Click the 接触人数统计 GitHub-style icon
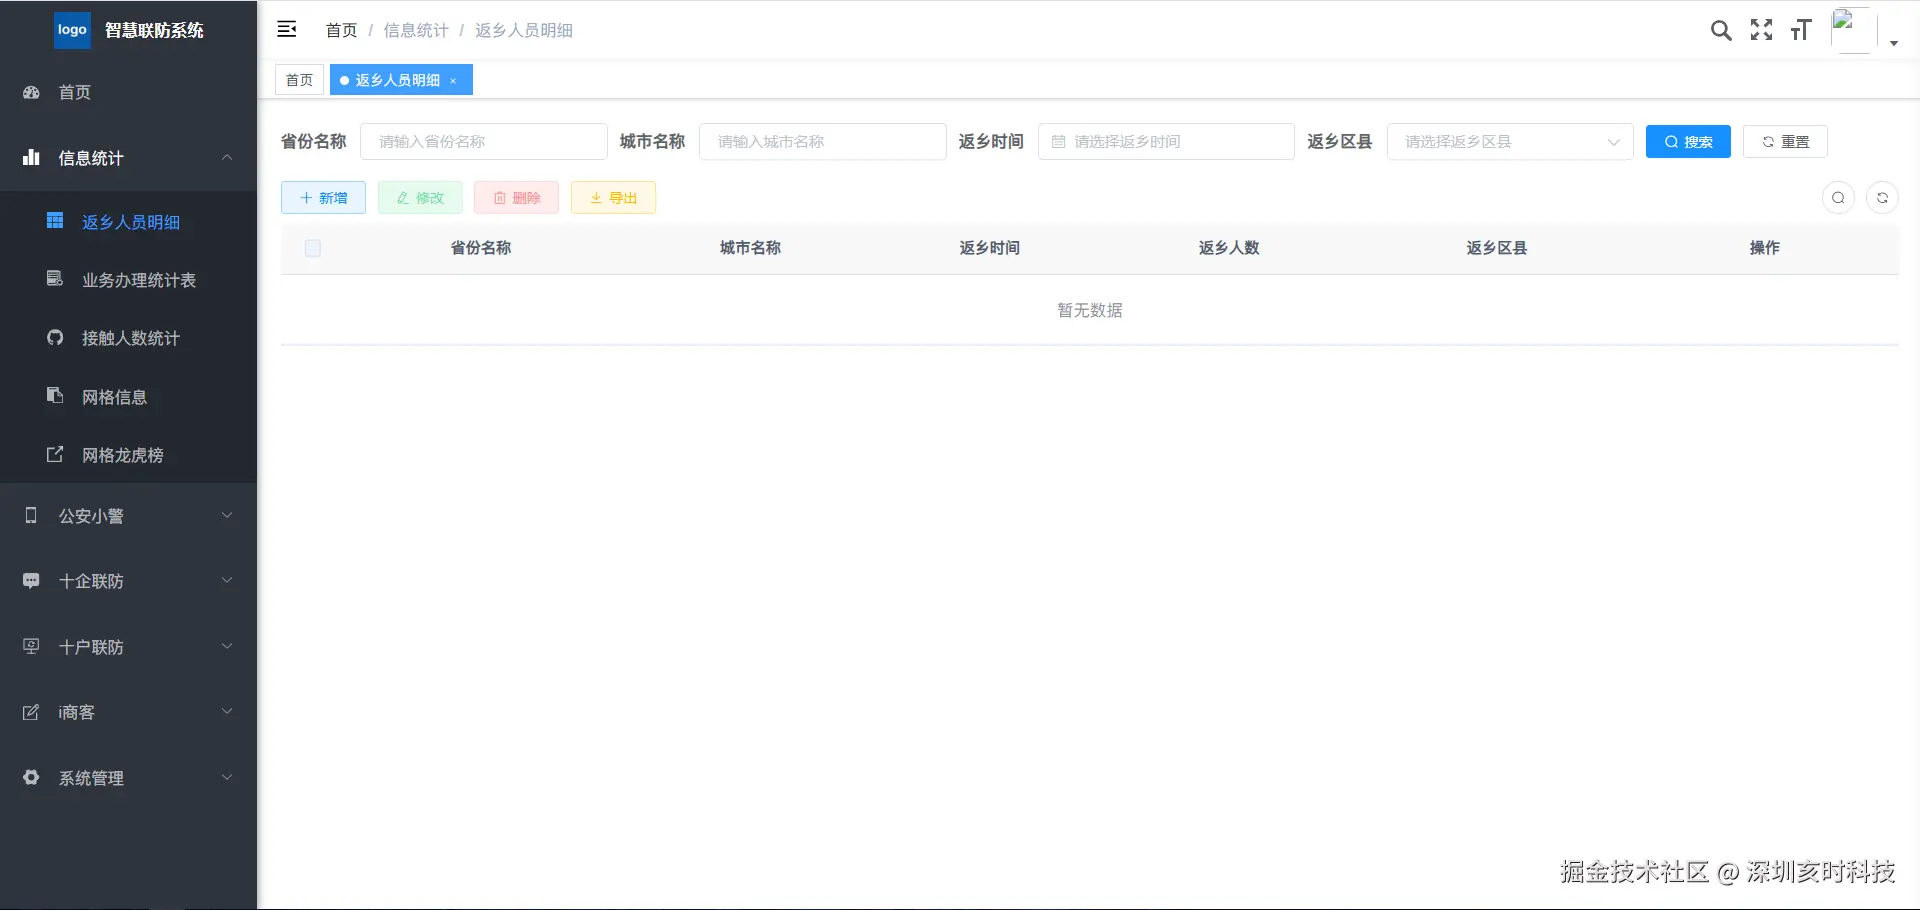Viewport: 1920px width, 910px height. click(x=55, y=338)
